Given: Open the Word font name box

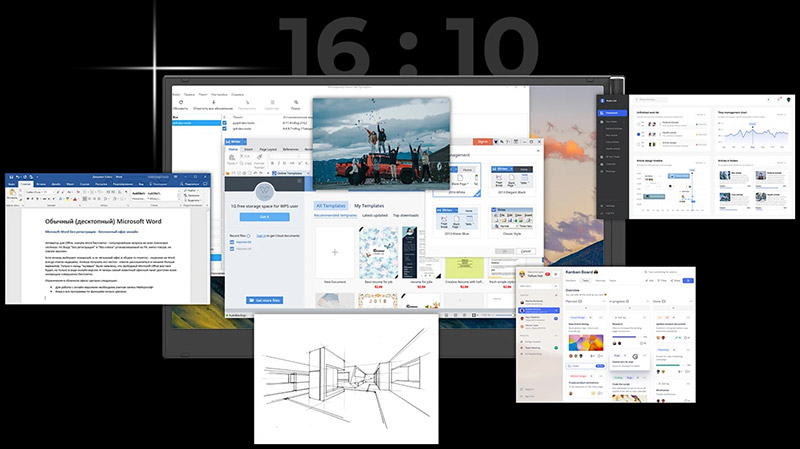Looking at the screenshot, I should pyautogui.click(x=35, y=192).
